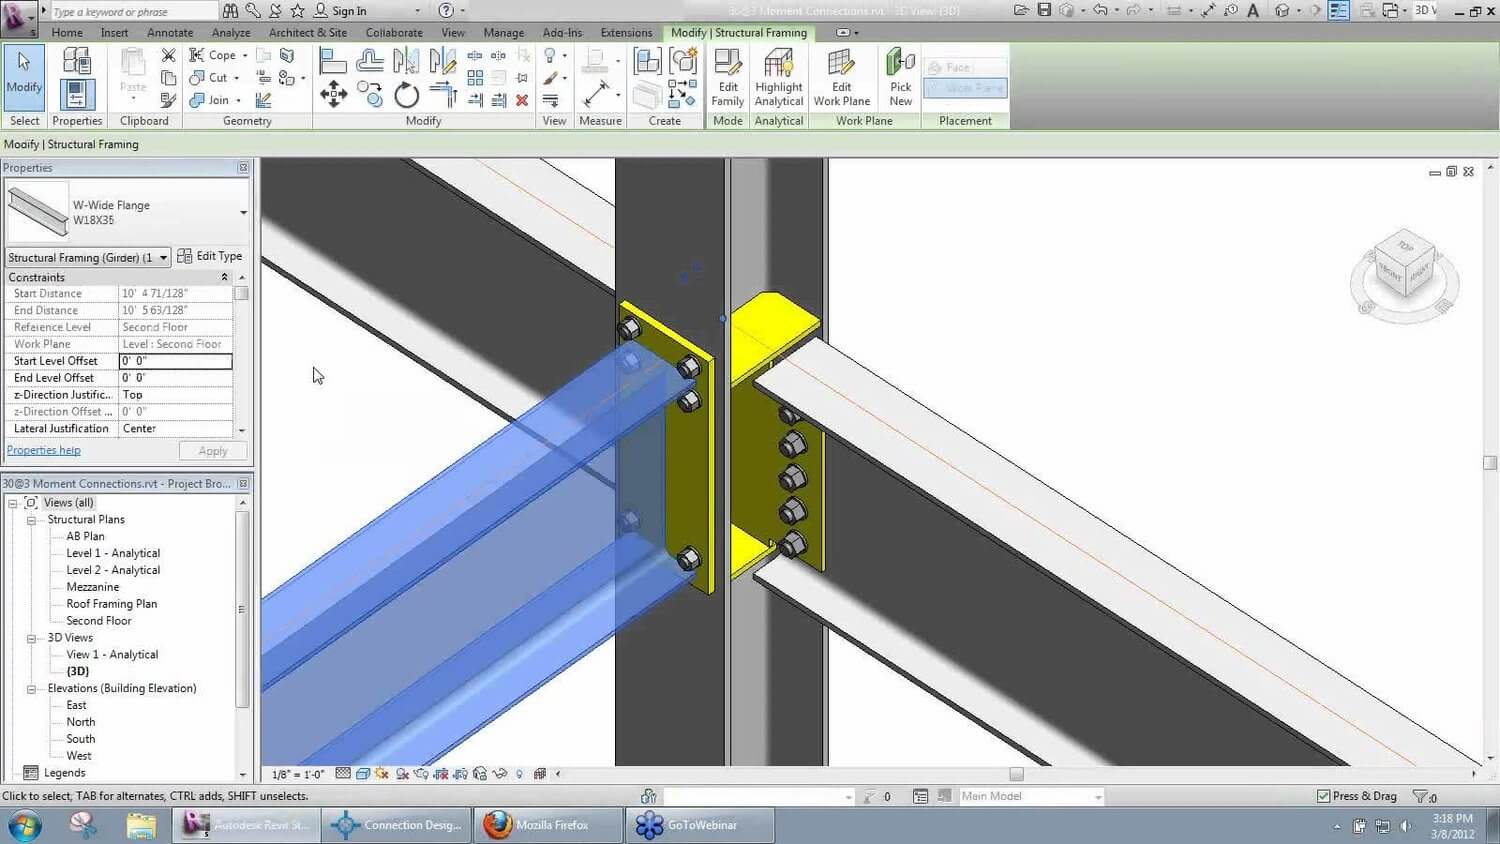
Task: Click the Measure Between Two References tool
Action: point(596,94)
